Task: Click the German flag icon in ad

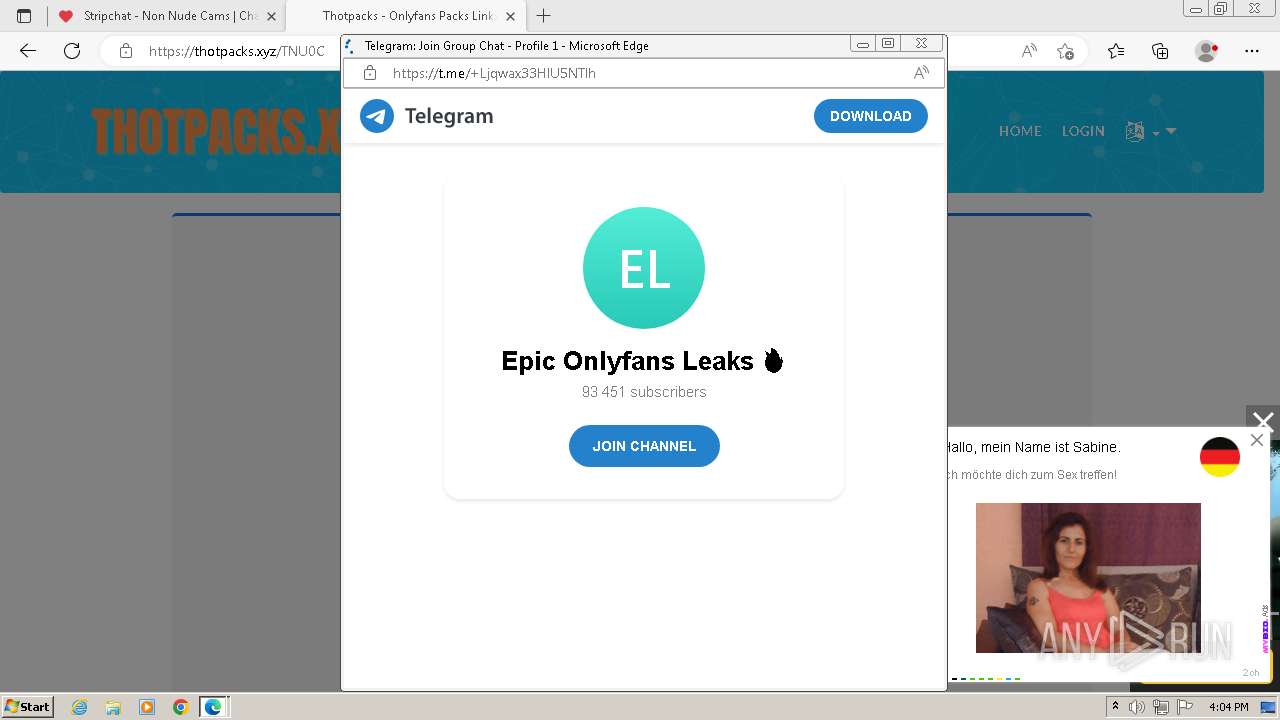Action: [x=1220, y=457]
